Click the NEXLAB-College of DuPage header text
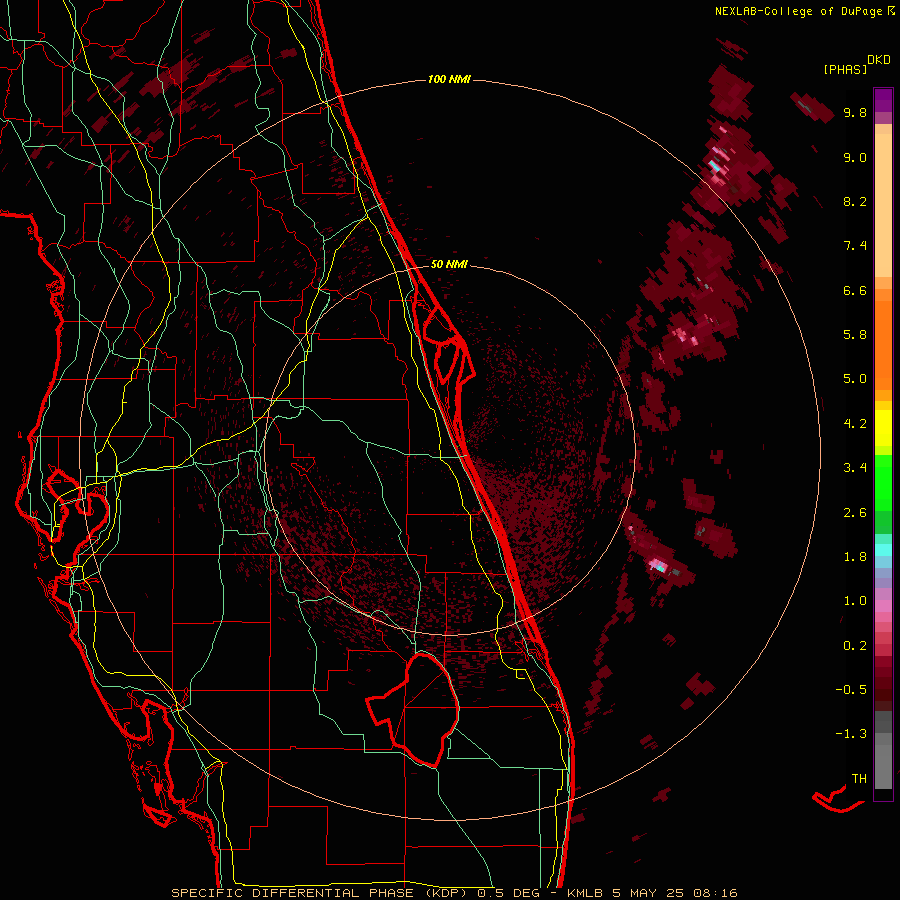 click(x=798, y=11)
